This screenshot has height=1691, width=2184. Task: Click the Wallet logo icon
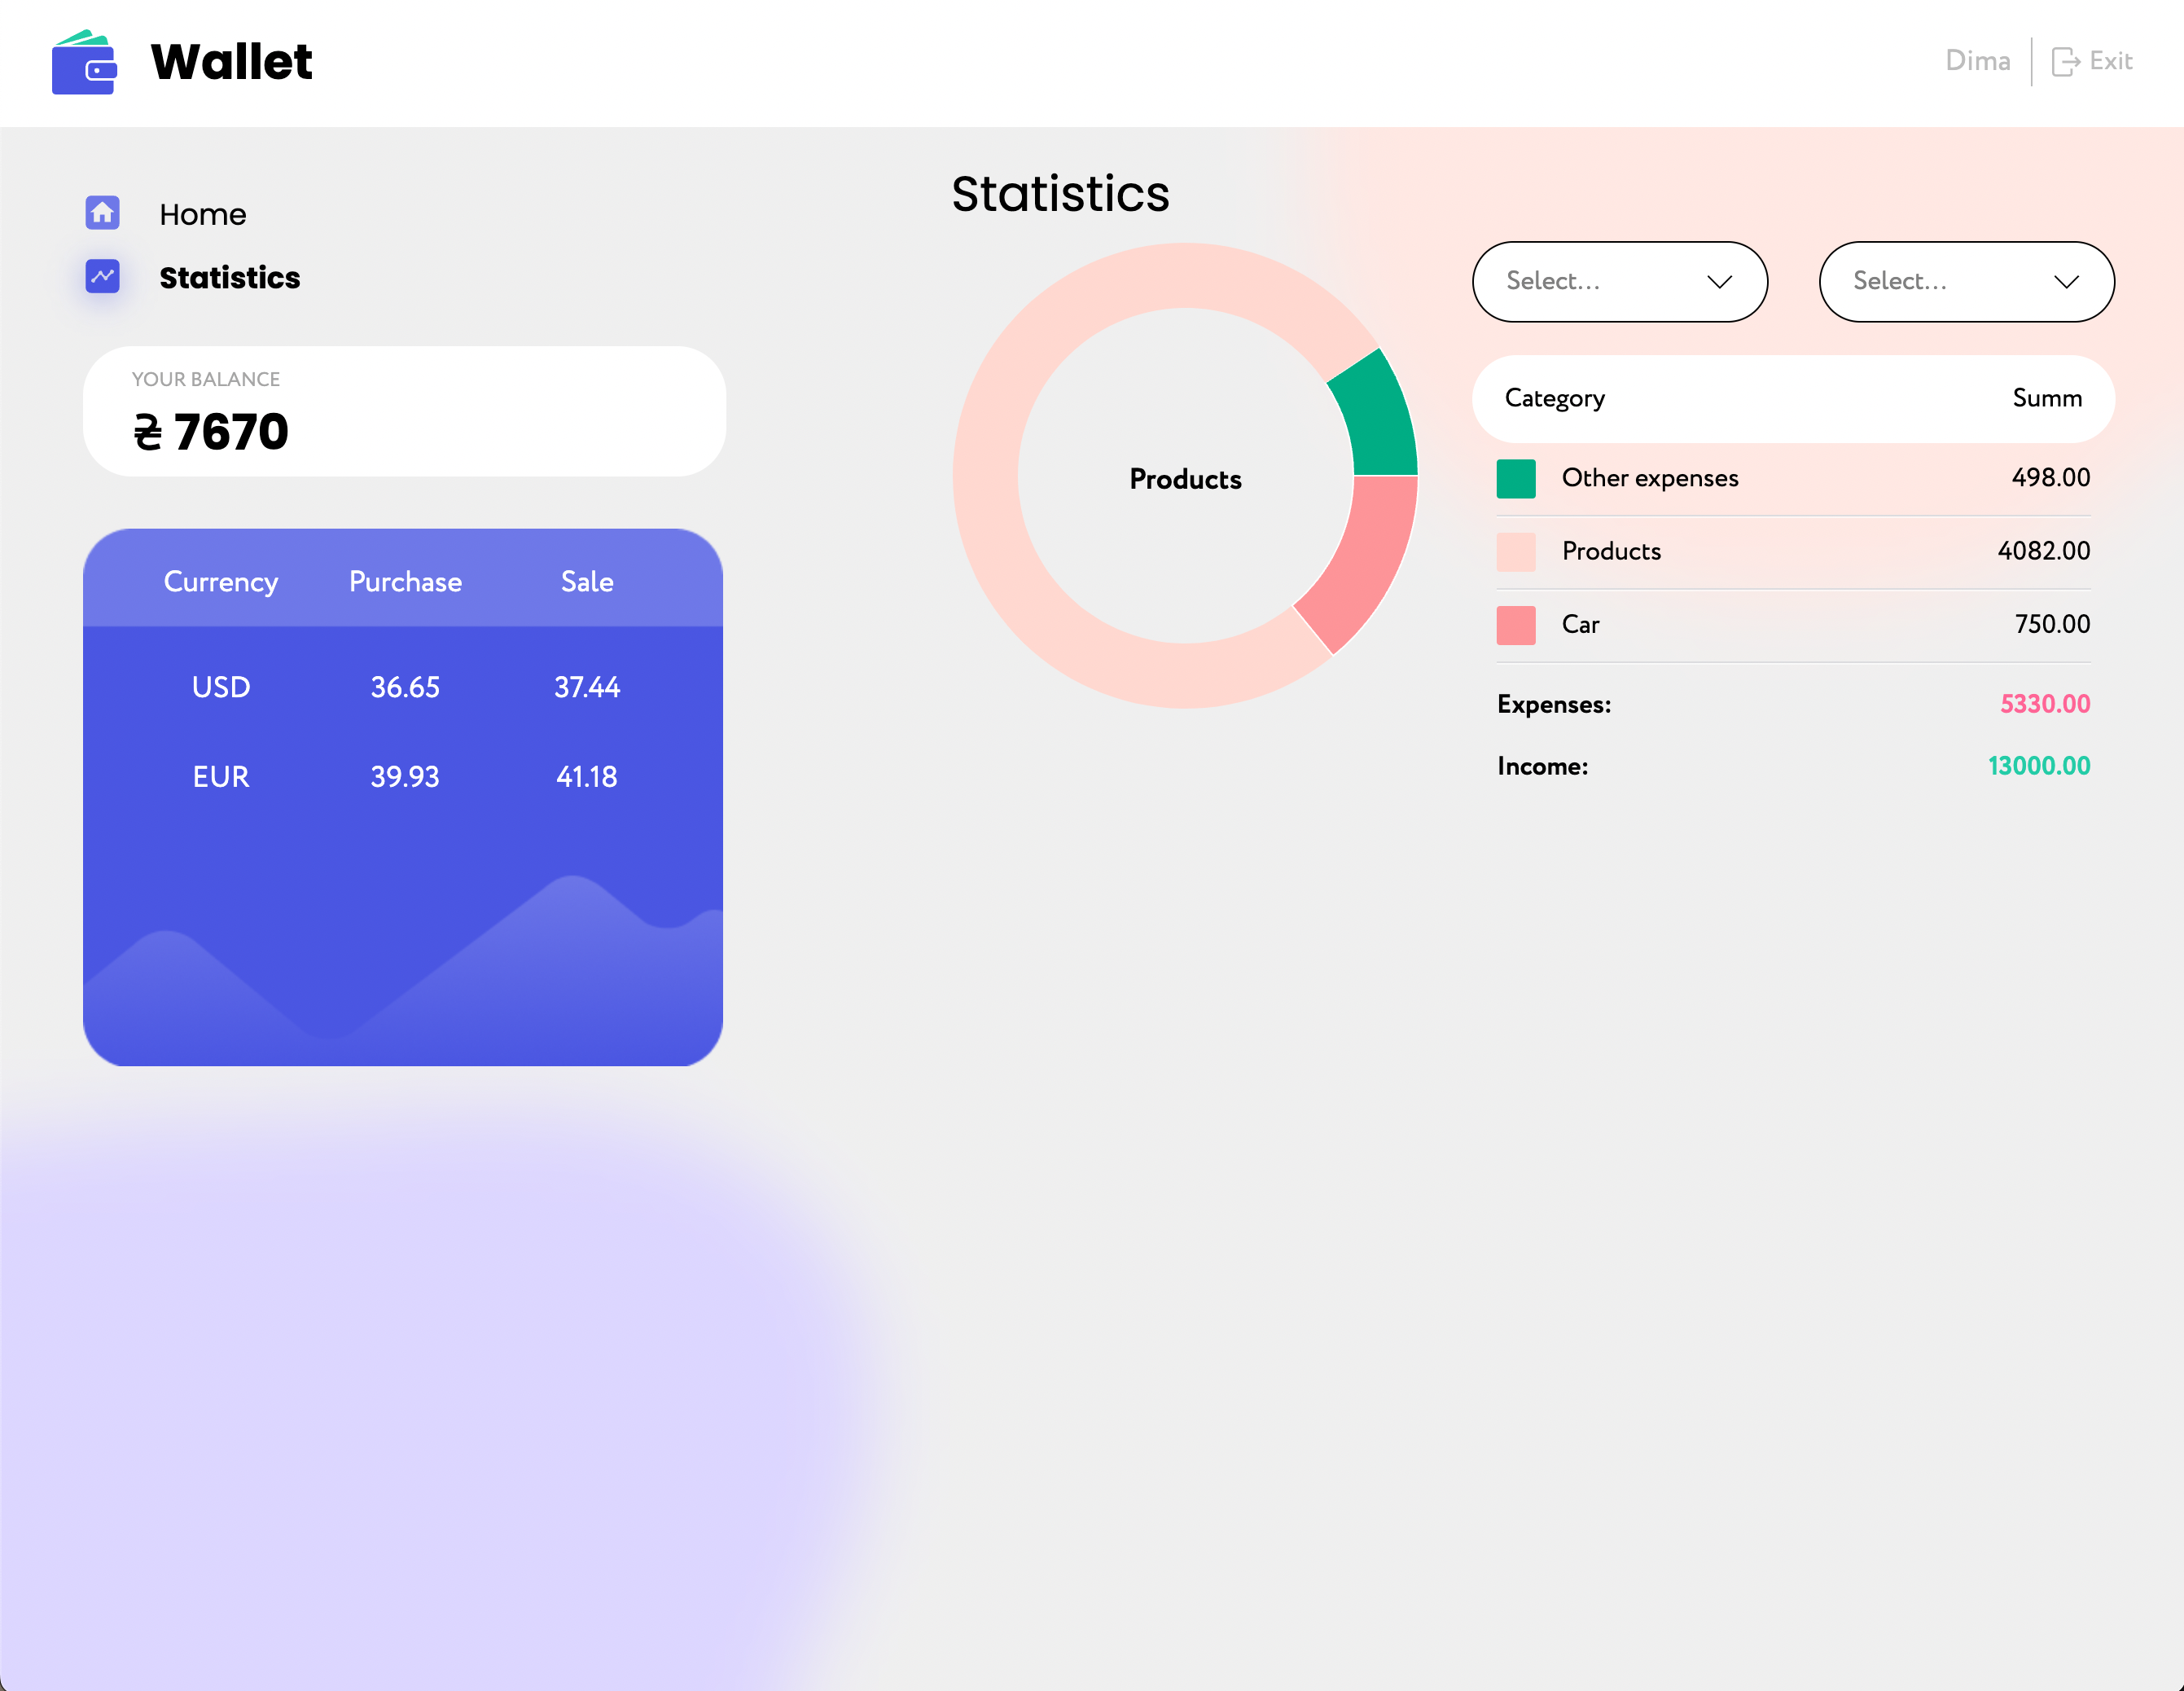(x=85, y=62)
